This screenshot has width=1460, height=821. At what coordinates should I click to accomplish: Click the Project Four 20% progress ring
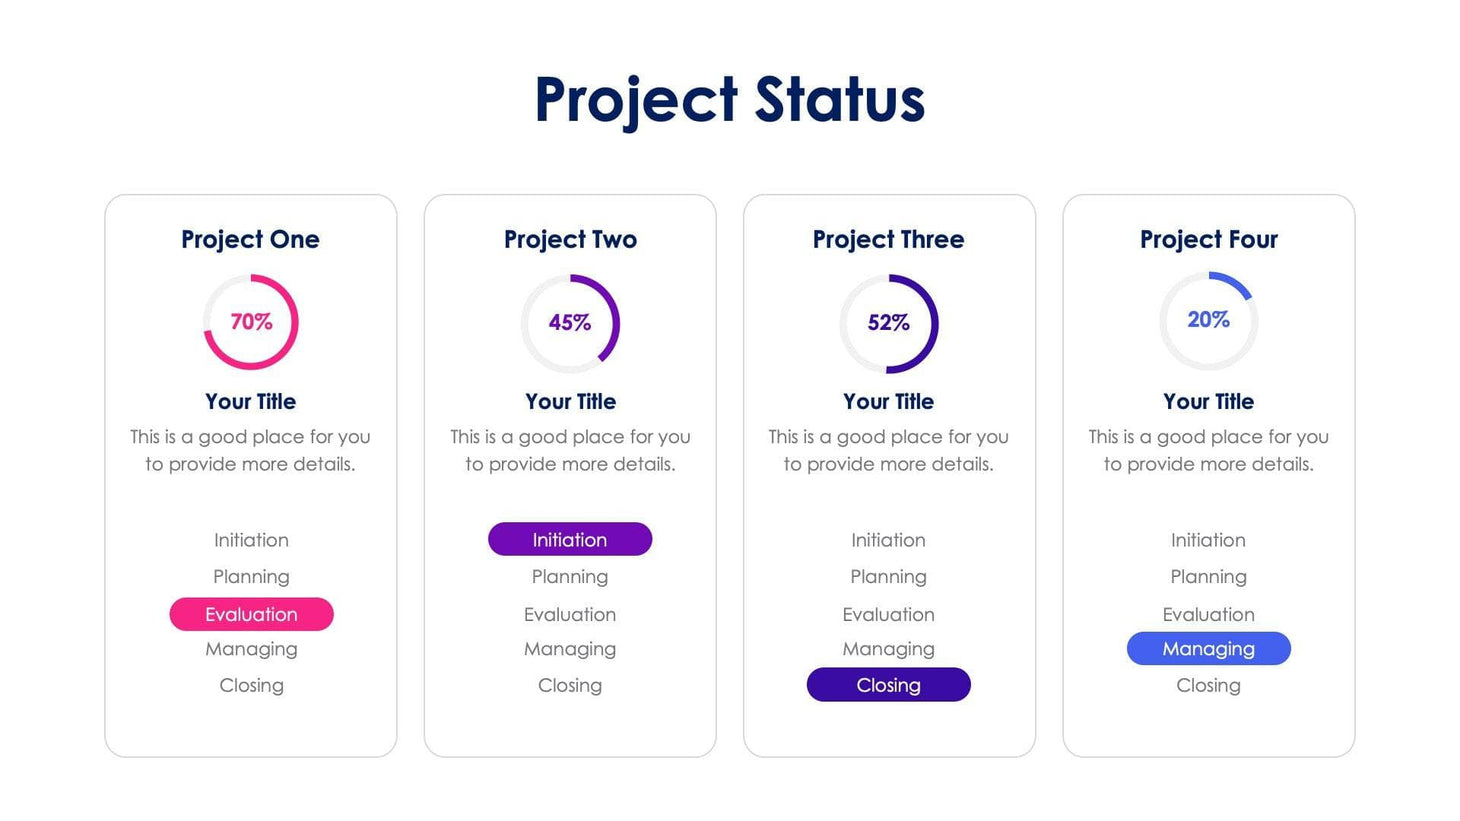(1208, 320)
